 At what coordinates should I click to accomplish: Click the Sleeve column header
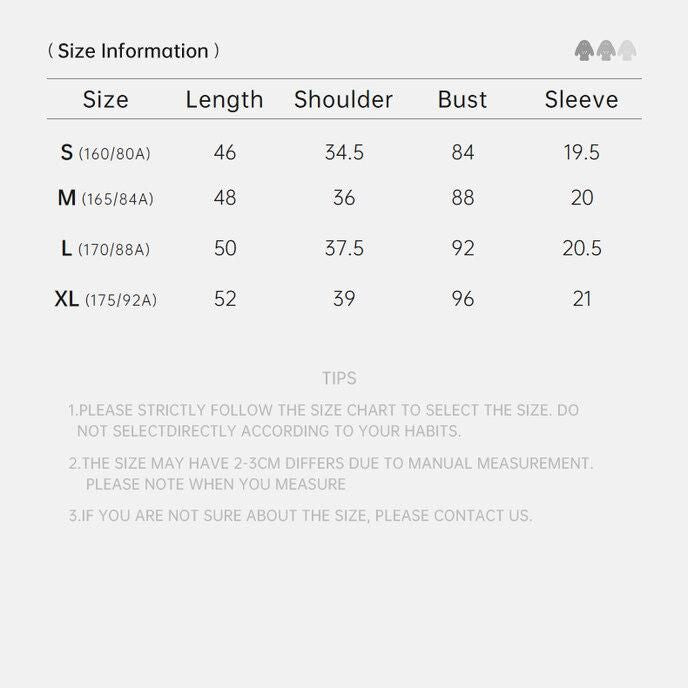(x=581, y=100)
